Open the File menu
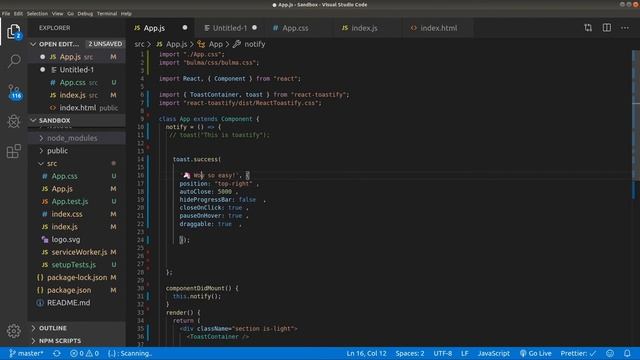 [6, 13]
